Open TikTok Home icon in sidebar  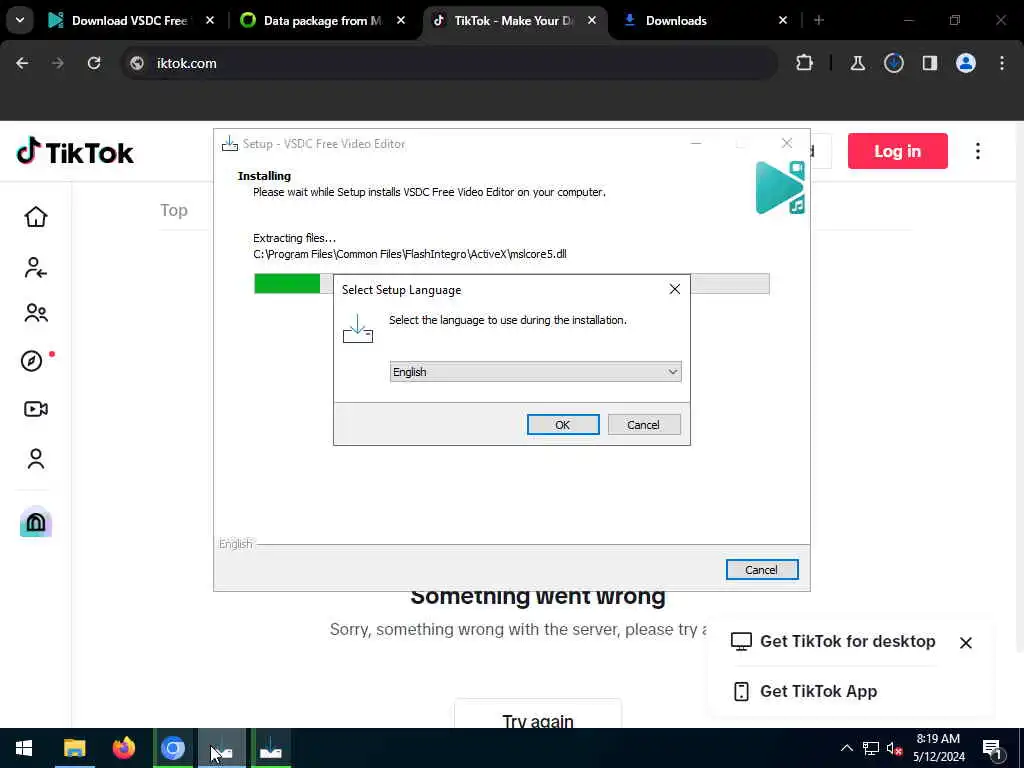tap(36, 217)
